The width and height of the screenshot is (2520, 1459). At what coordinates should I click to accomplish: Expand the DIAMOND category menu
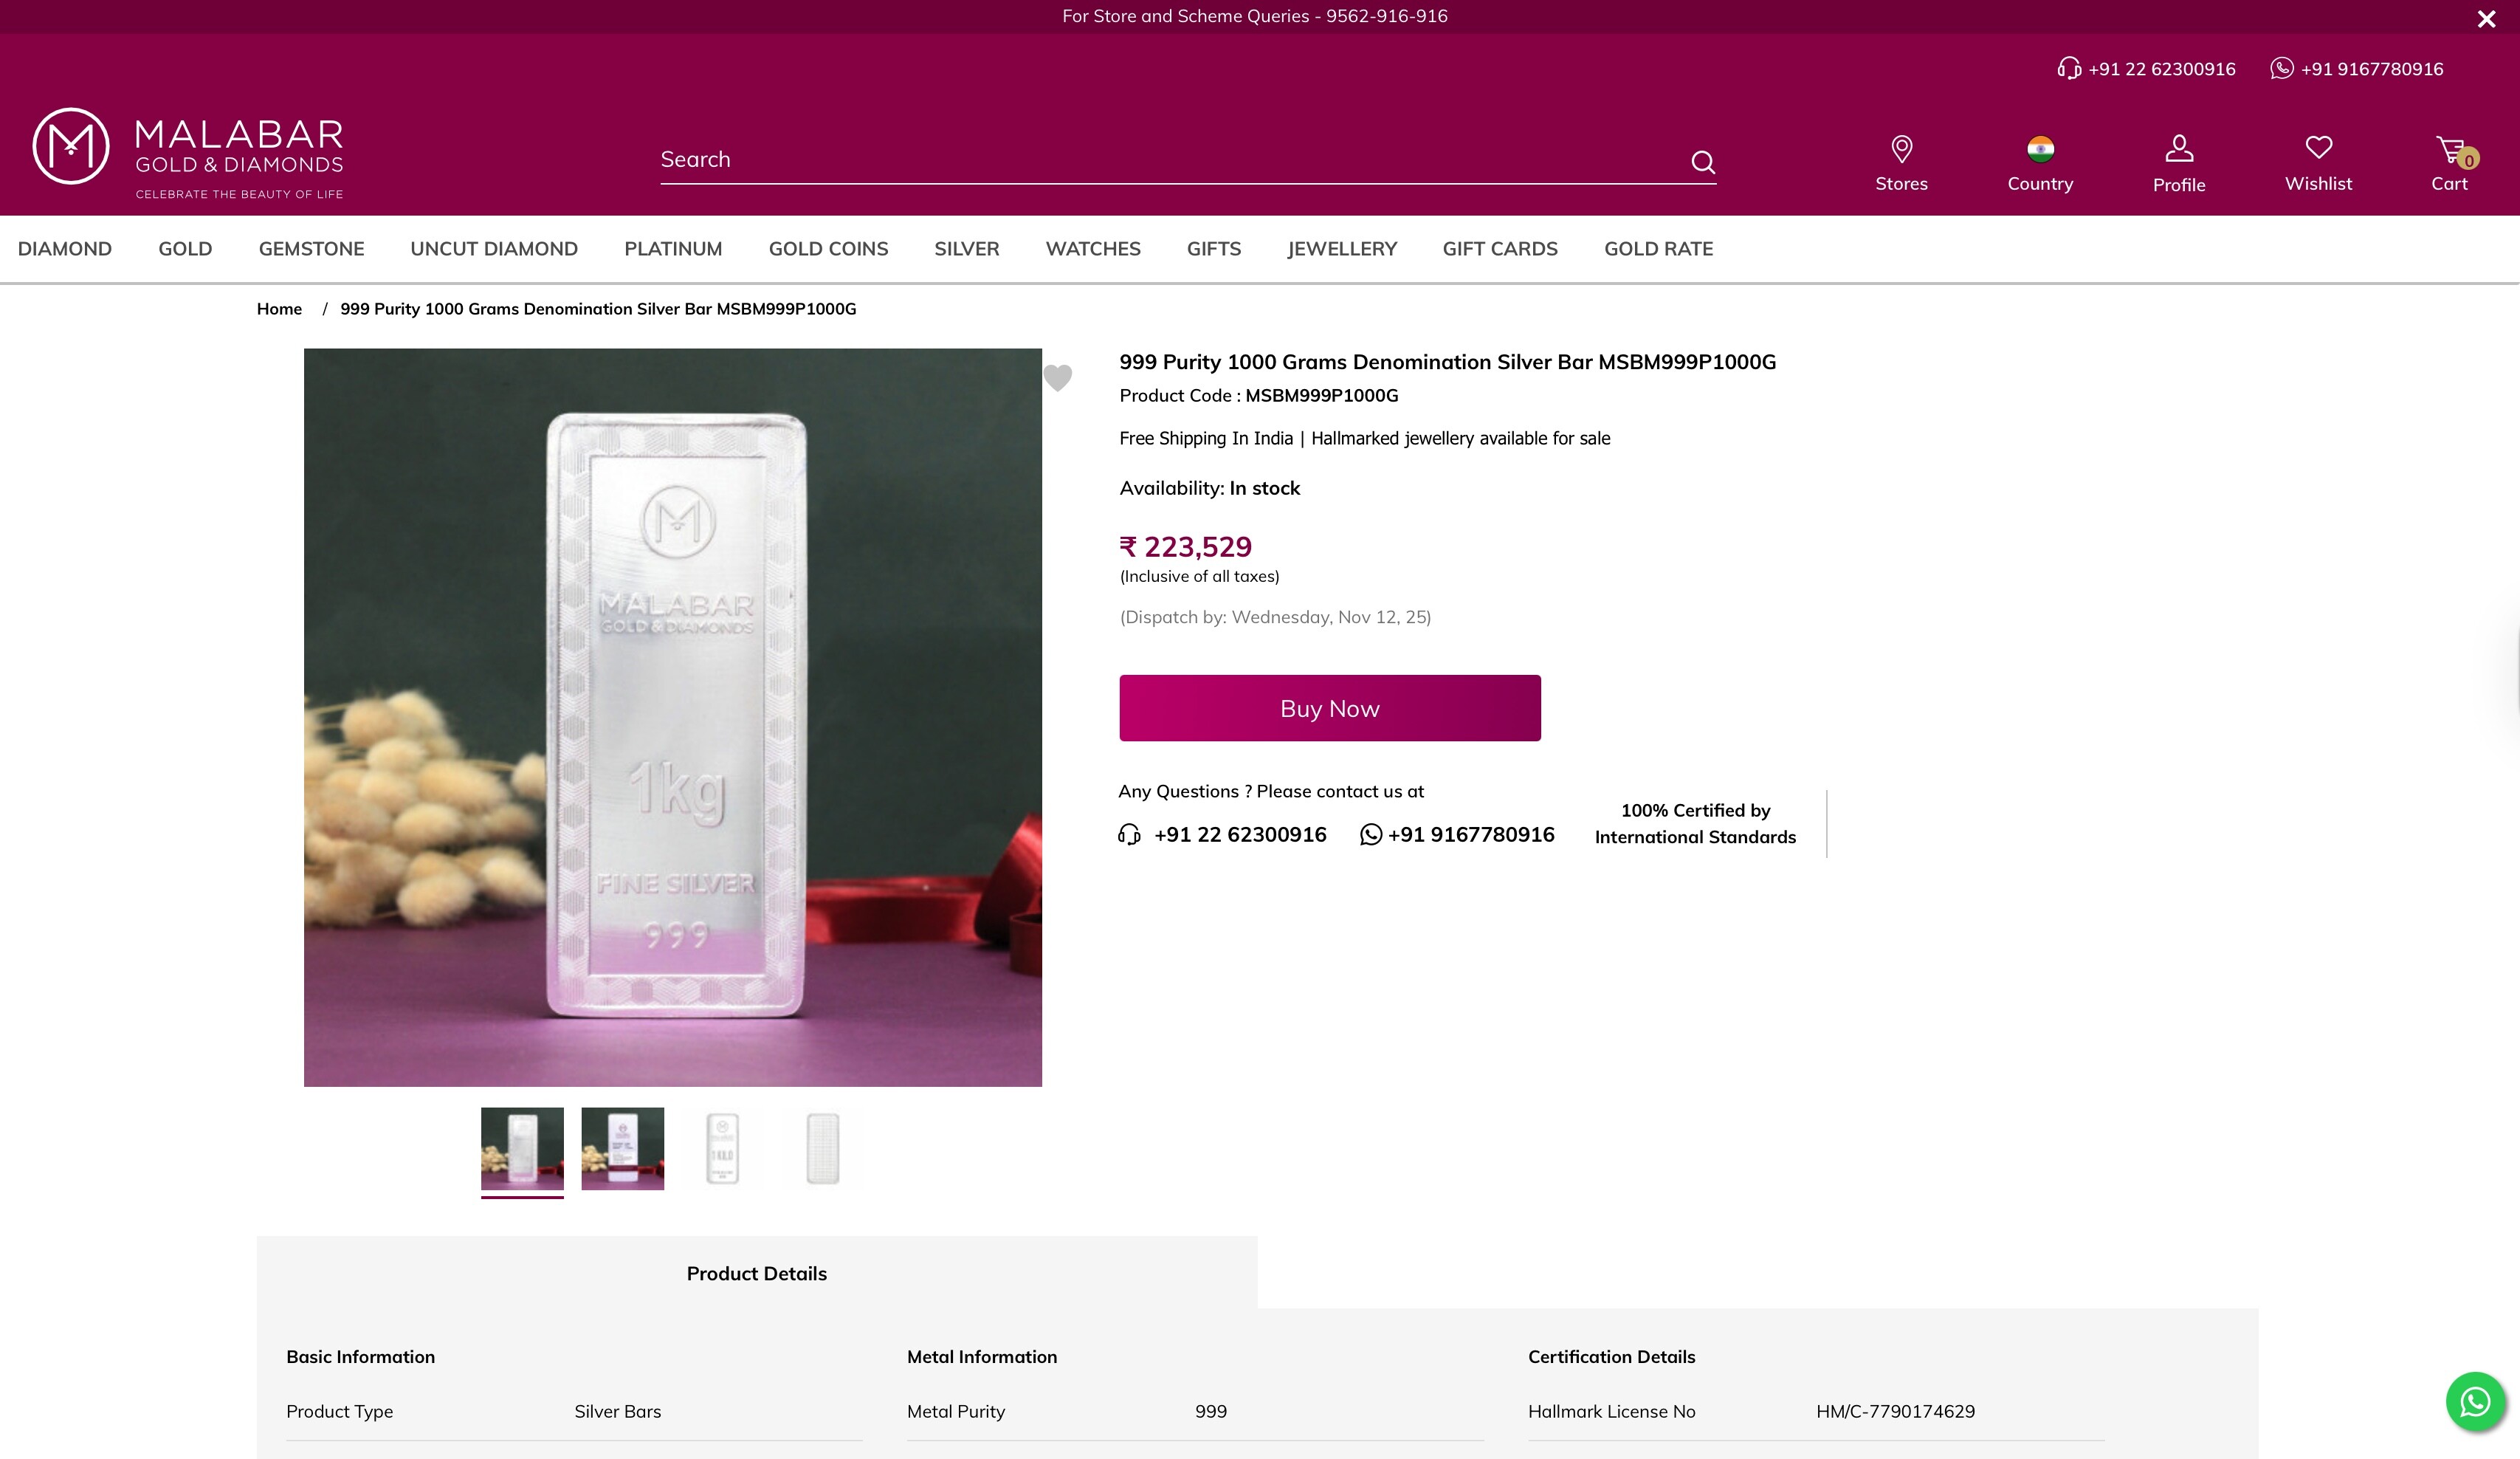click(x=65, y=249)
